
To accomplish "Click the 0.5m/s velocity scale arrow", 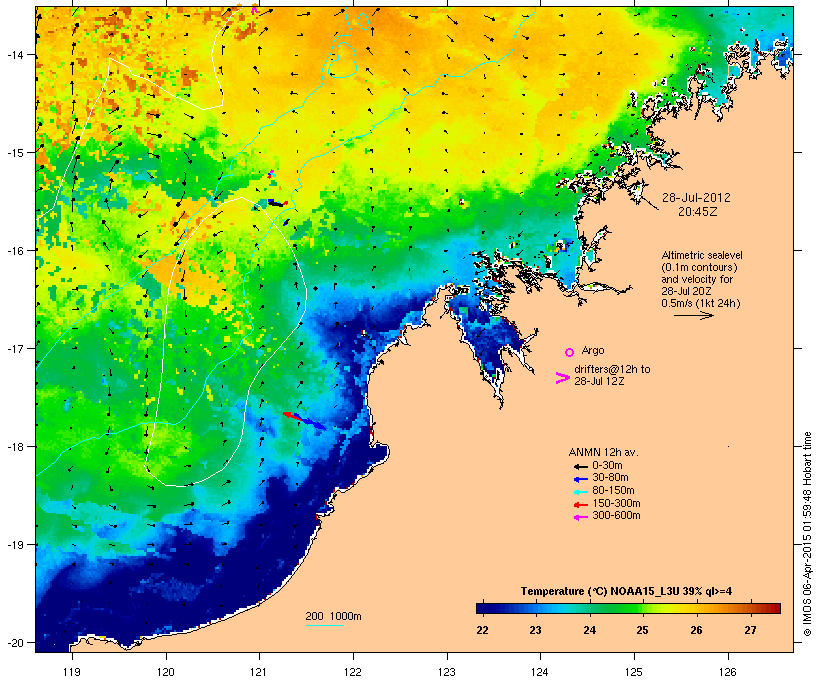I will [x=693, y=315].
